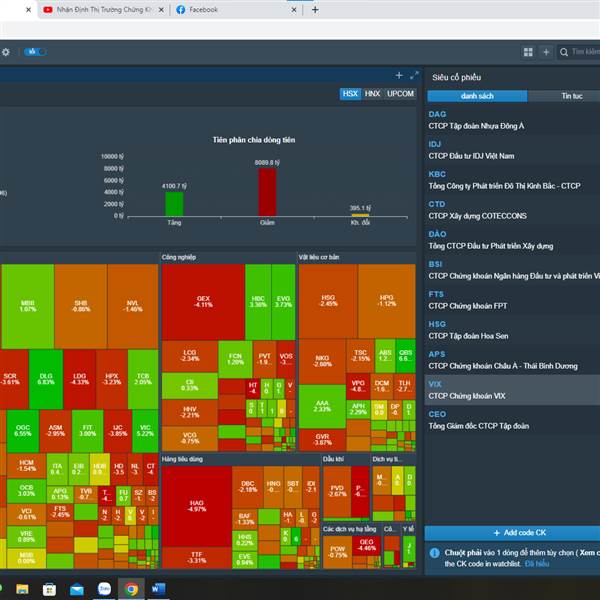600x600 pixels.
Task: Select the 'danh sách' tab
Action: tap(477, 96)
